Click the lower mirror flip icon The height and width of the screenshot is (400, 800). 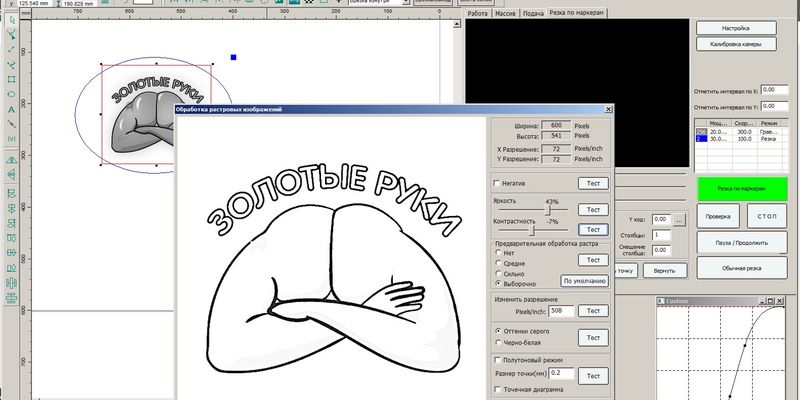pyautogui.click(x=11, y=174)
